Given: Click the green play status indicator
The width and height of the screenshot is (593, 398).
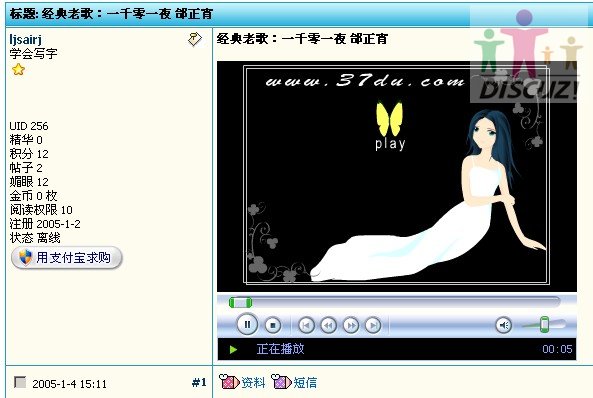Looking at the screenshot, I should 233,350.
